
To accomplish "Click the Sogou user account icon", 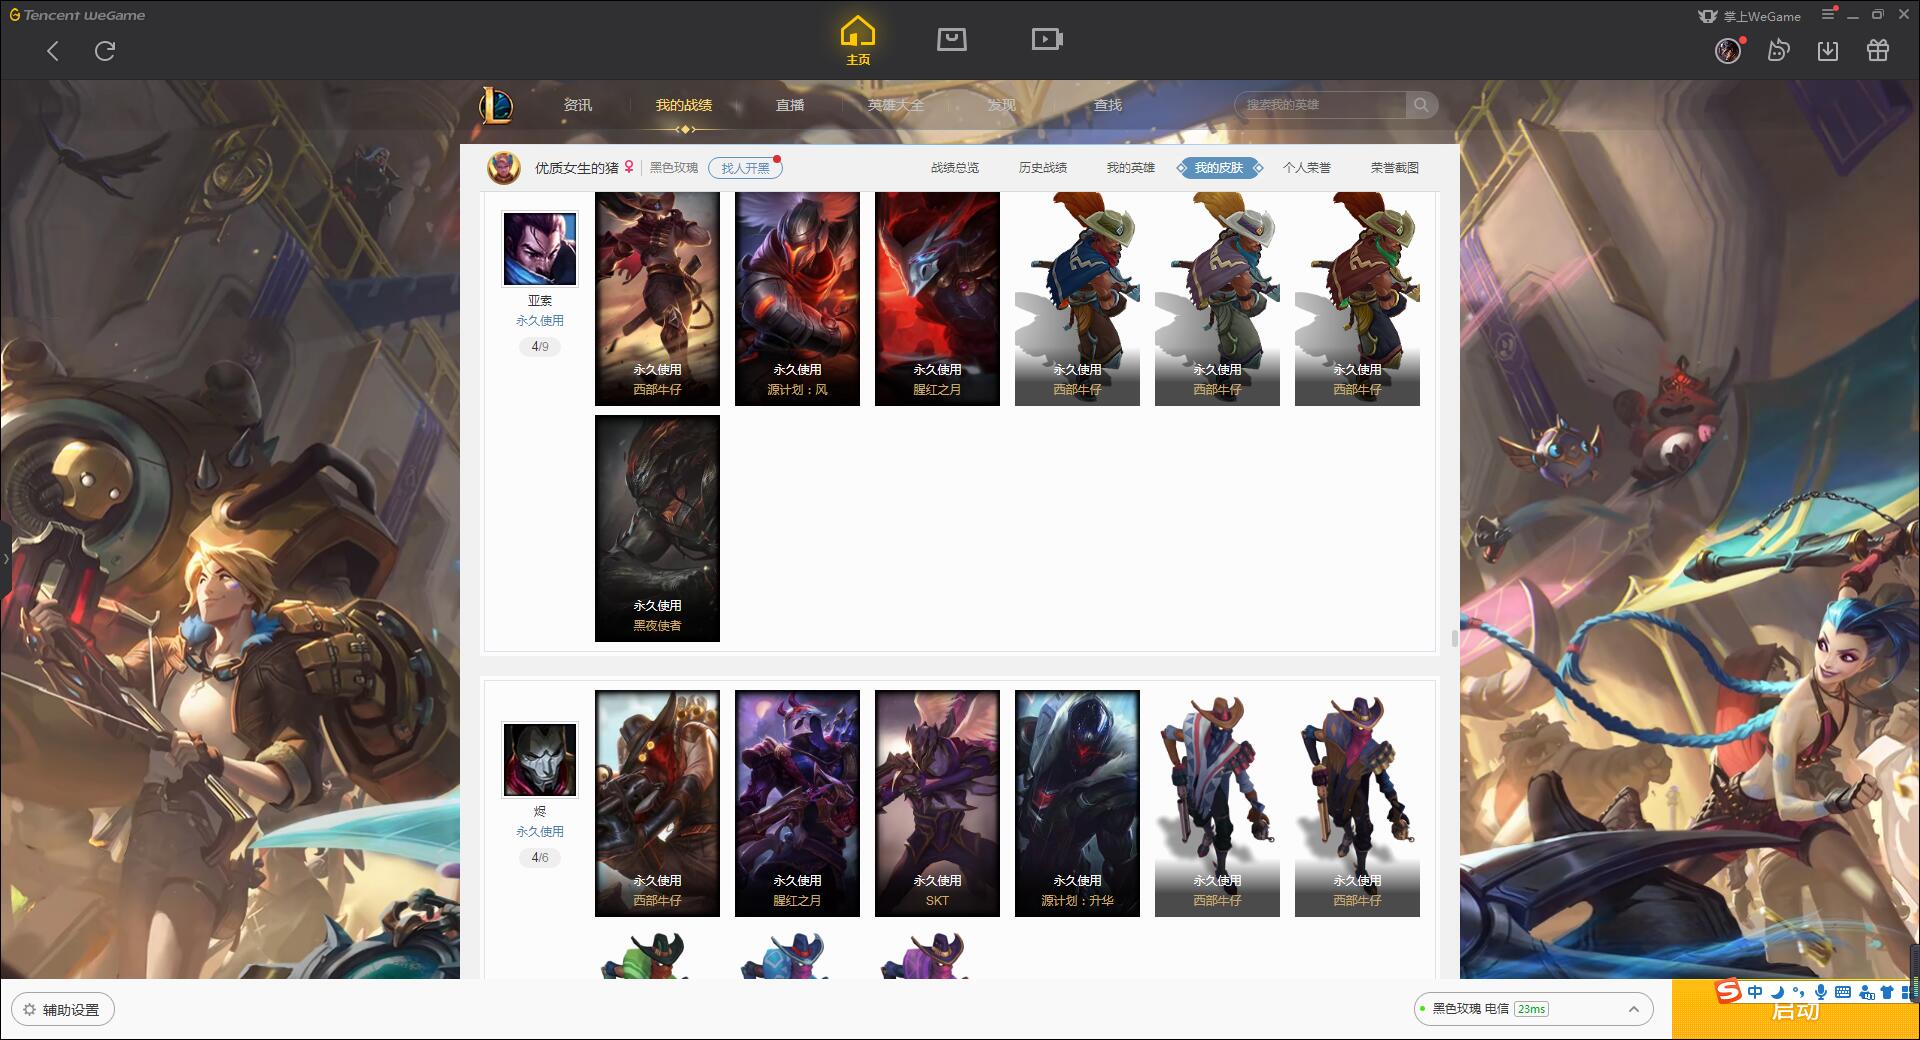I will pos(1866,992).
